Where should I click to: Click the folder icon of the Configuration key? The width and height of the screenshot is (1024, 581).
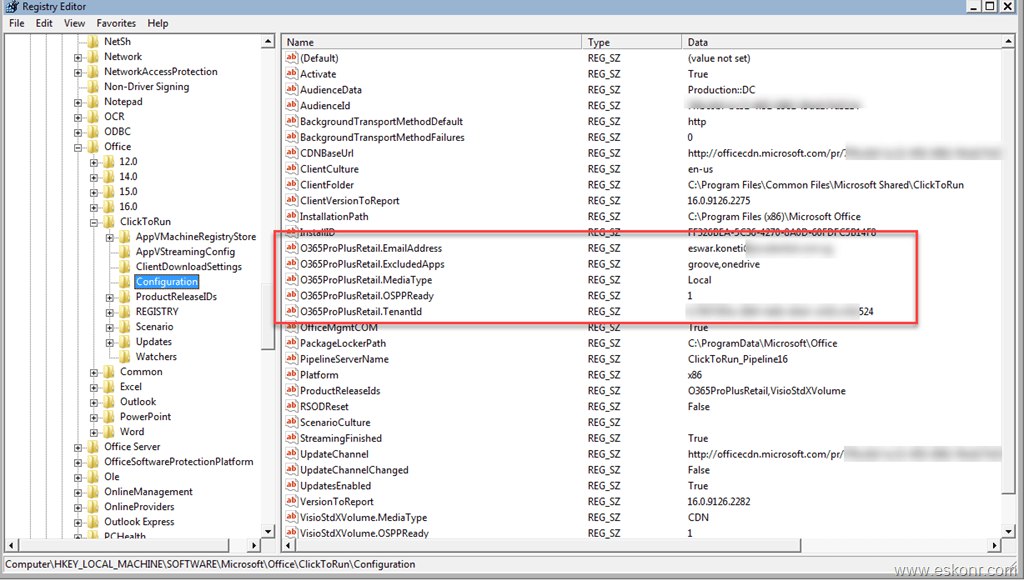tap(125, 282)
